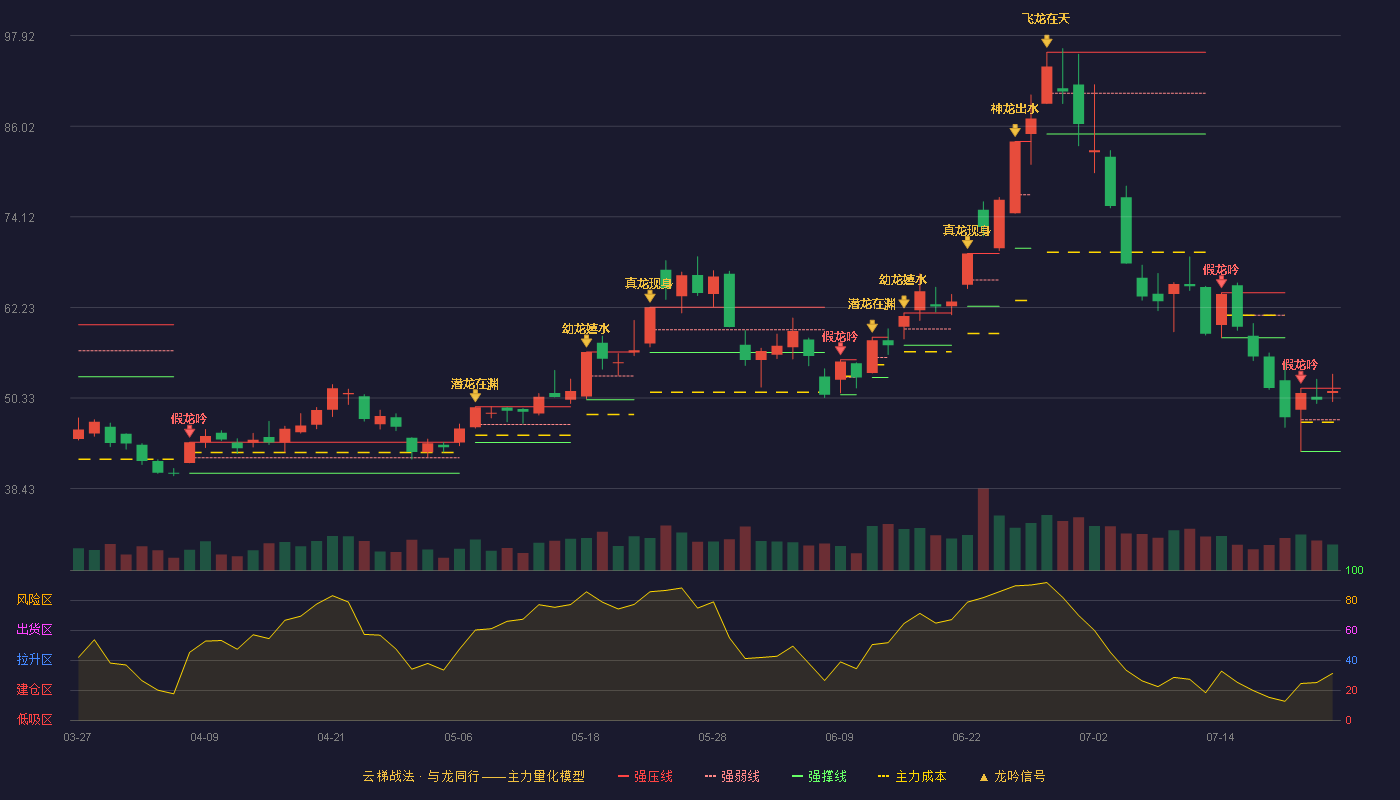
Task: Click the 80 indicator axis value
Action: coord(1351,601)
